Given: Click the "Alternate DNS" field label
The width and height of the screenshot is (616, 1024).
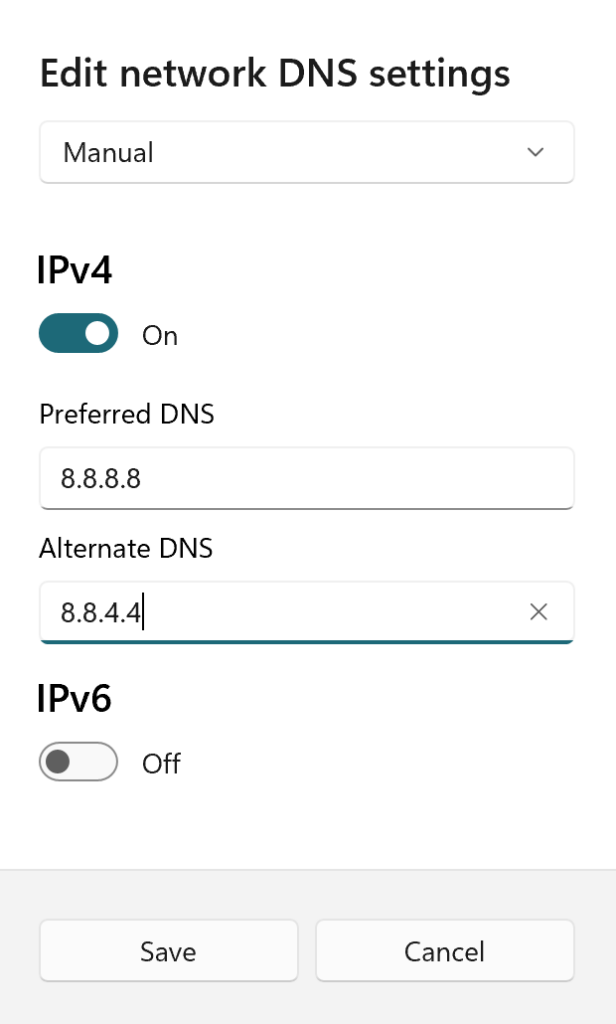Looking at the screenshot, I should 126,548.
